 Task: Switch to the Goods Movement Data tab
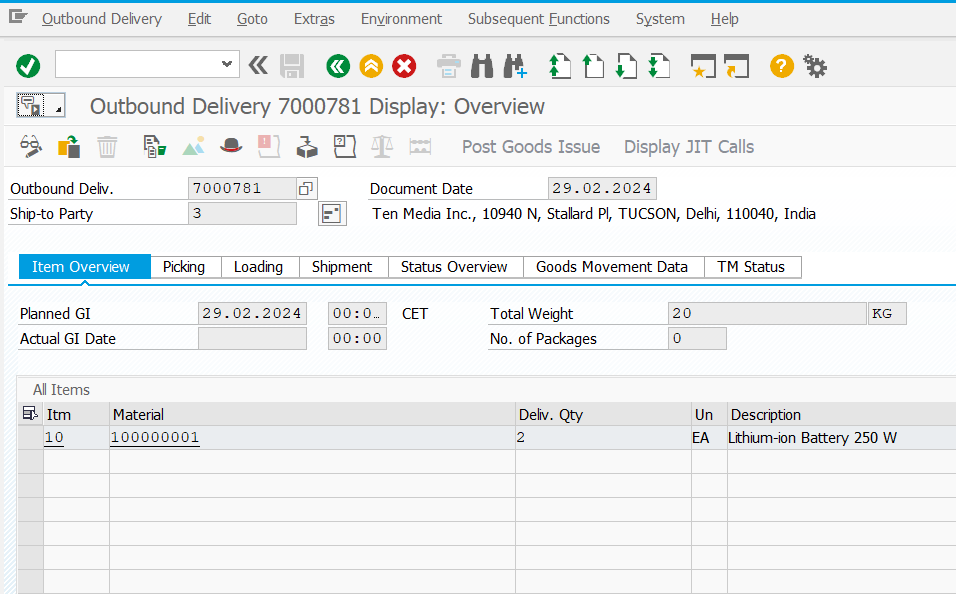(x=612, y=267)
